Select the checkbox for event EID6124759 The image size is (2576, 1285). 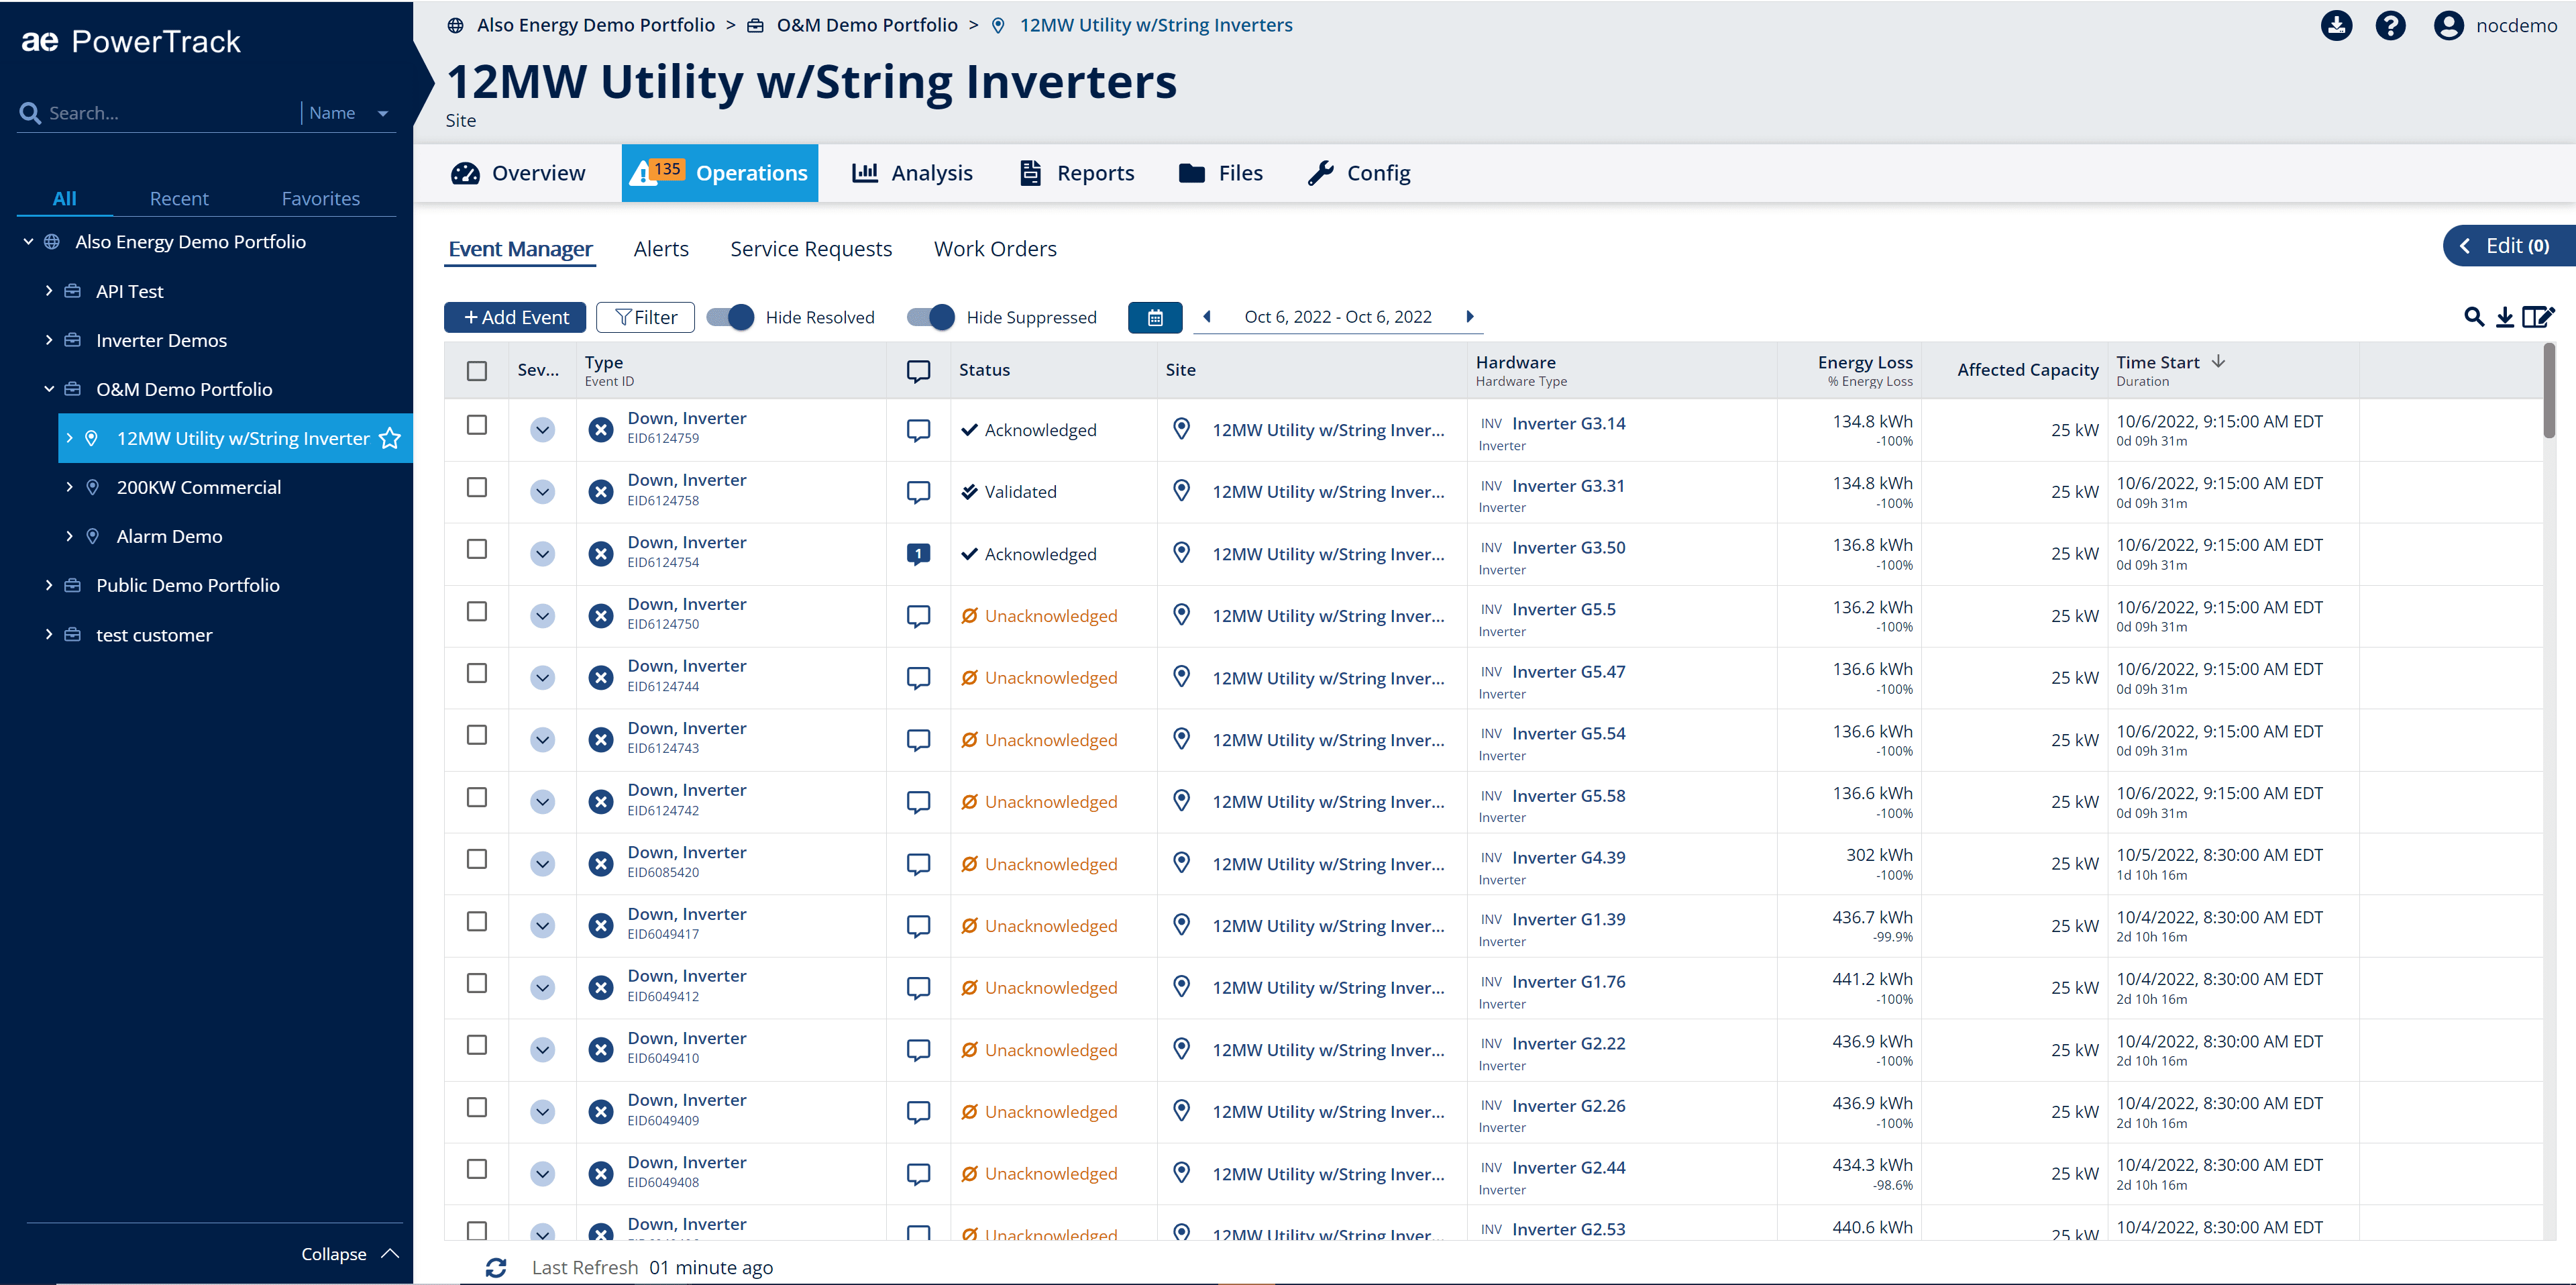477,425
